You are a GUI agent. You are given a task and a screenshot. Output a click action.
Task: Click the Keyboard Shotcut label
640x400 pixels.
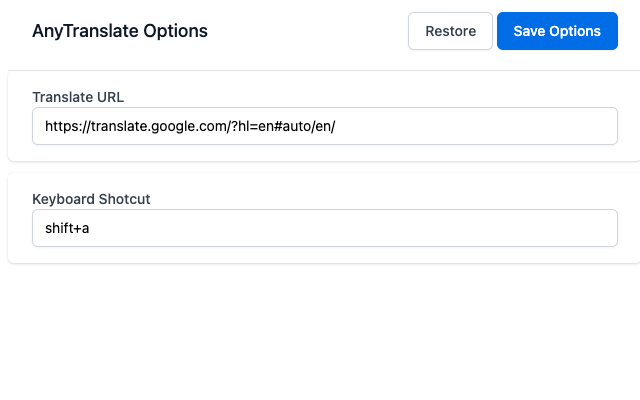[x=91, y=199]
